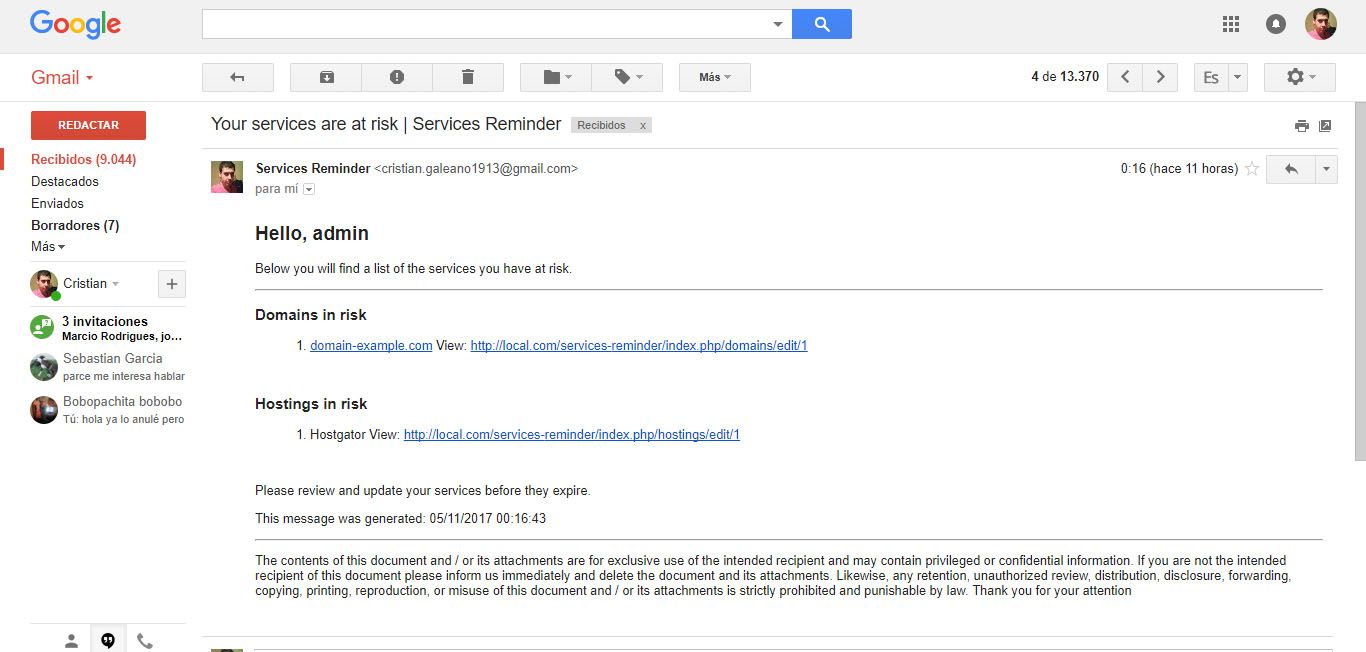
Task: Open the Google apps grid
Action: 1231,24
